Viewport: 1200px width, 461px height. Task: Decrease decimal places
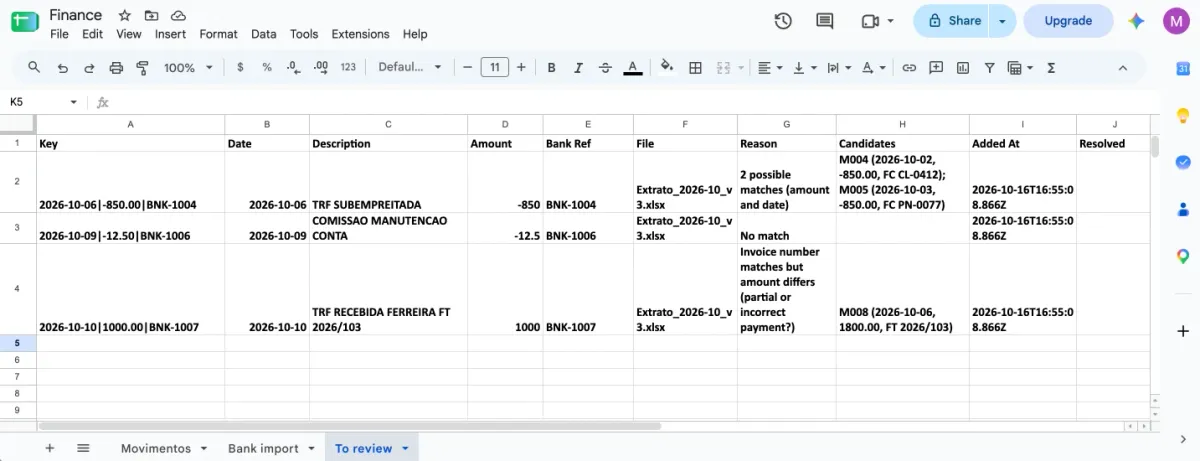[293, 67]
